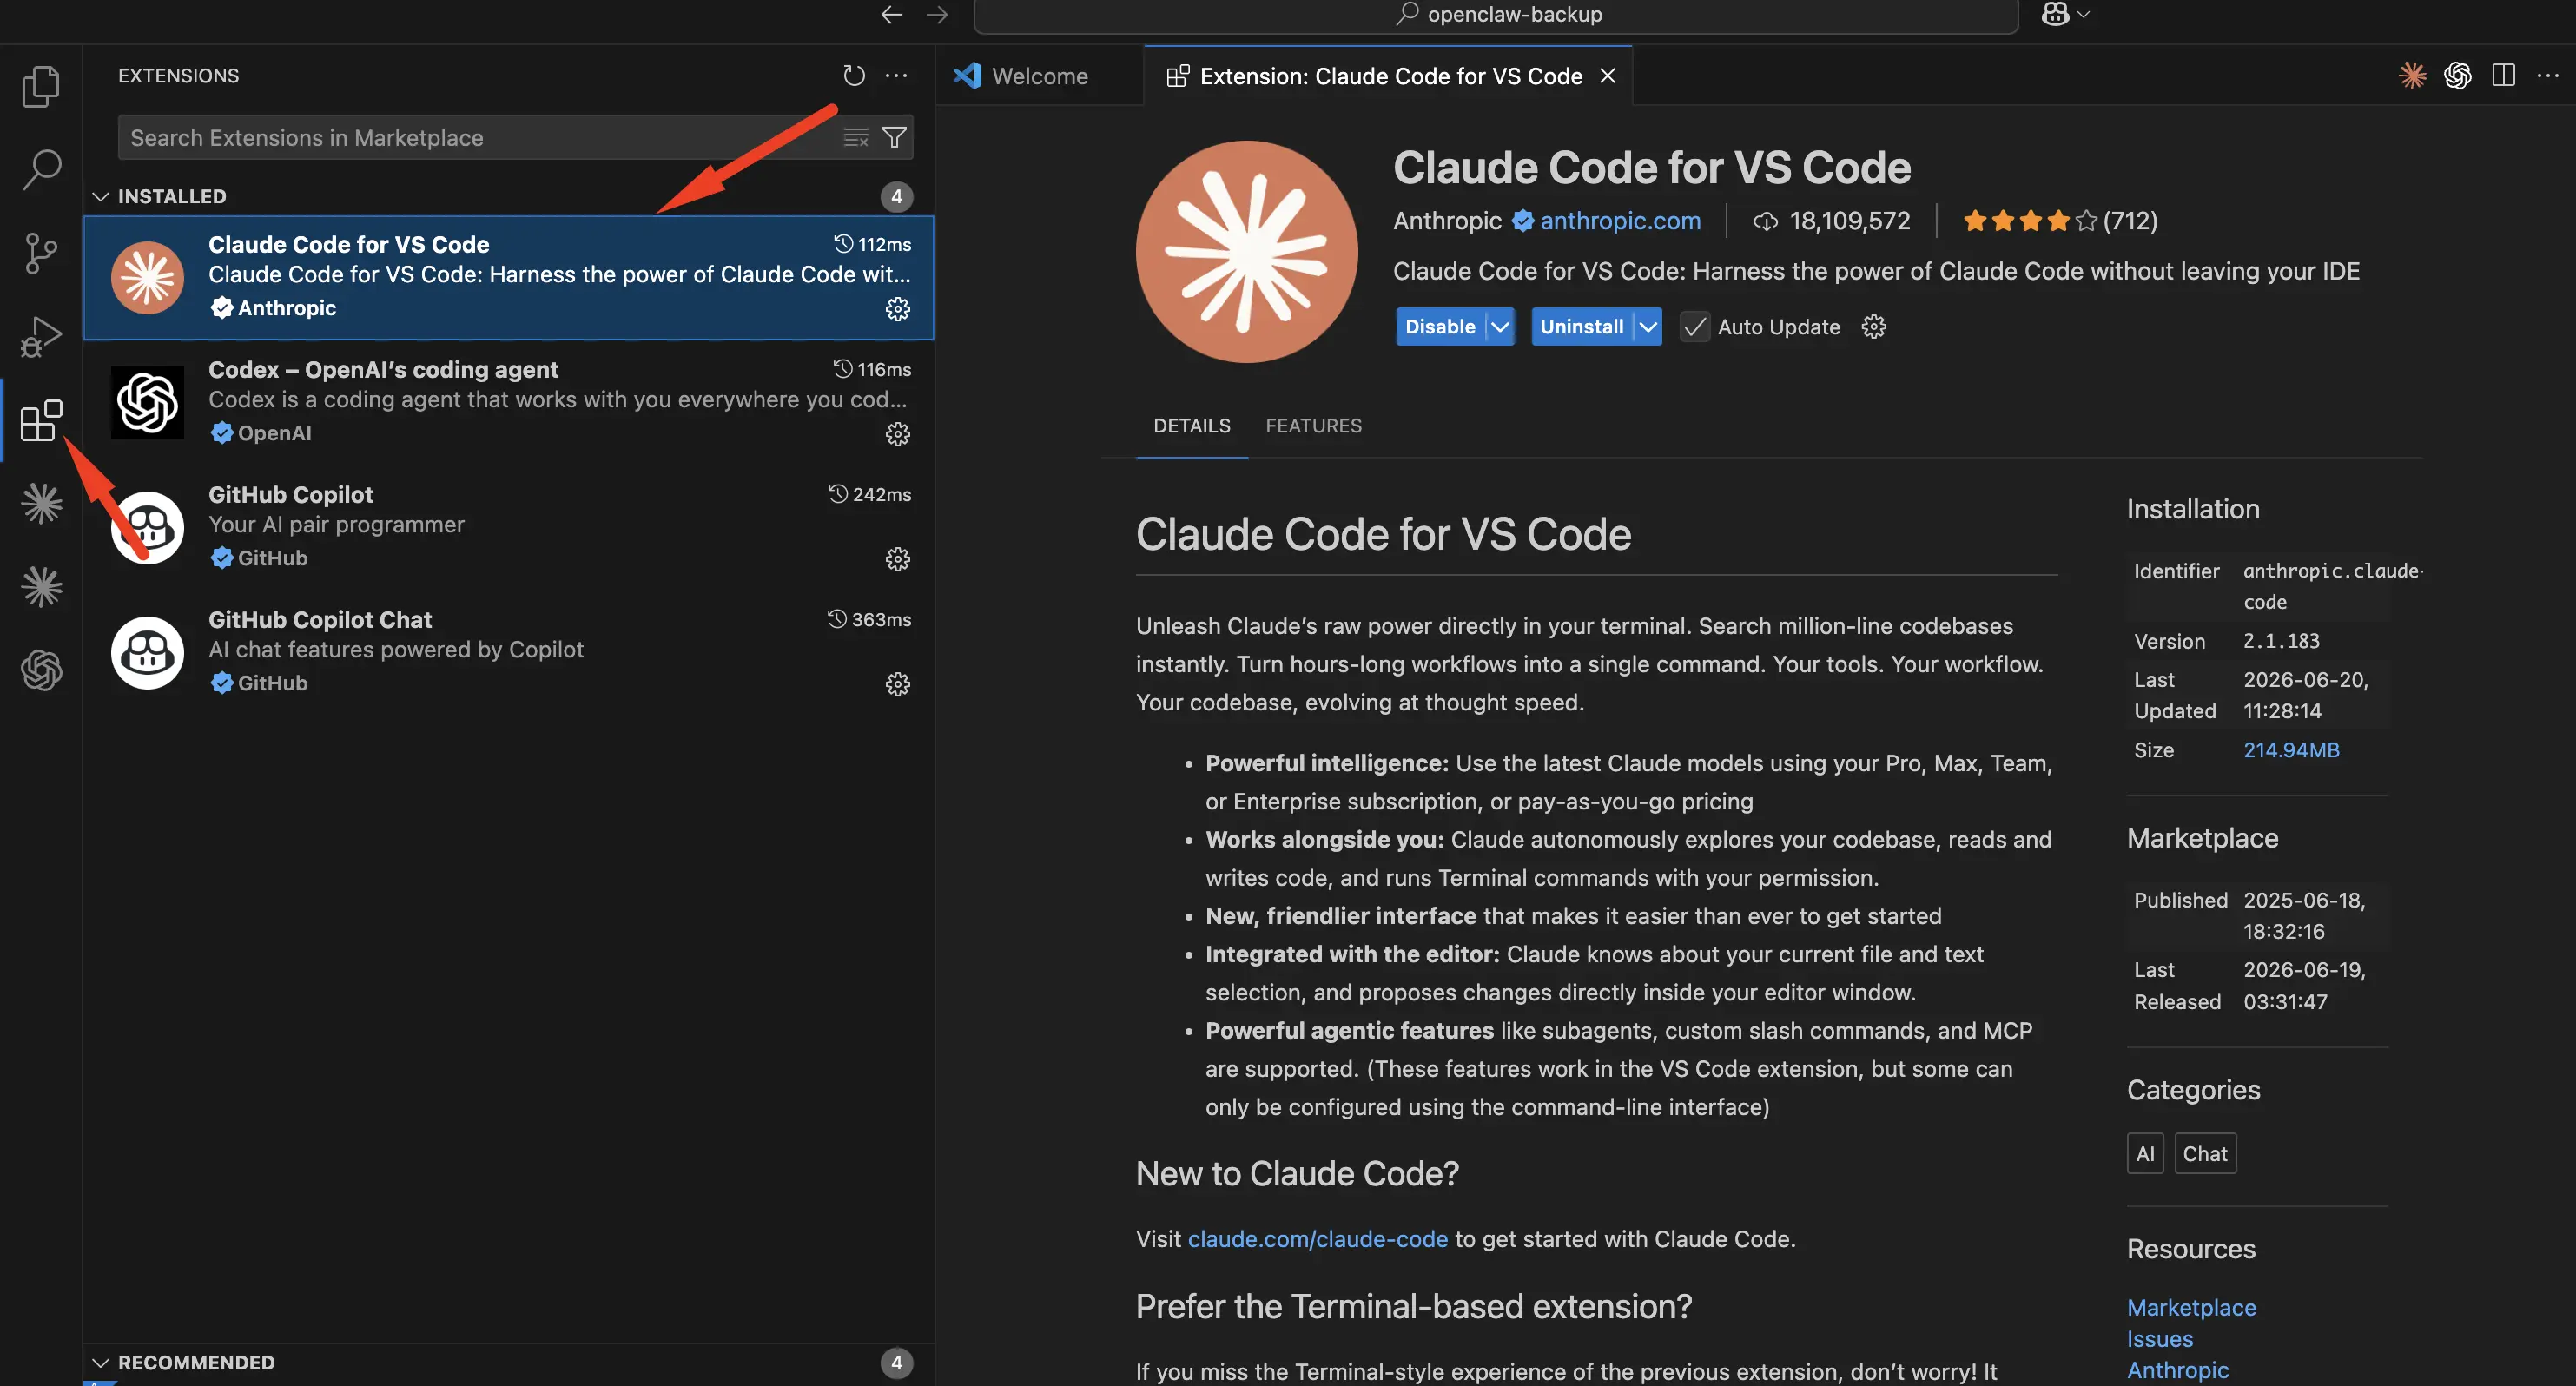Select Codex – OpenAI's coding agent extension
The image size is (2576, 1386).
click(x=508, y=403)
